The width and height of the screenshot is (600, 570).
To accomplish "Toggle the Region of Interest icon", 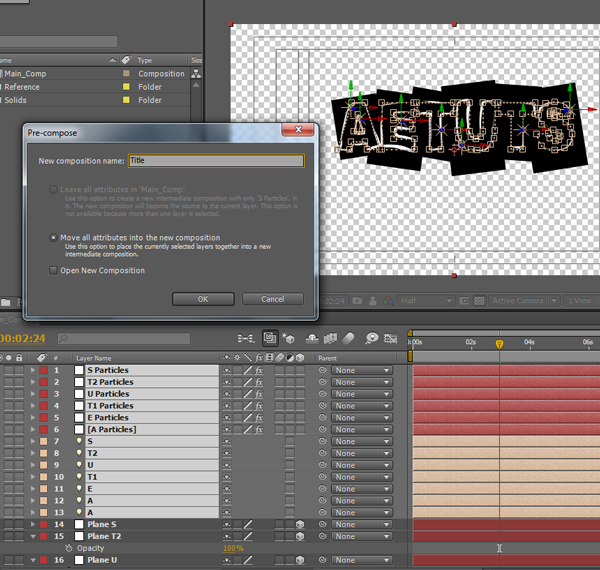I will (x=464, y=301).
